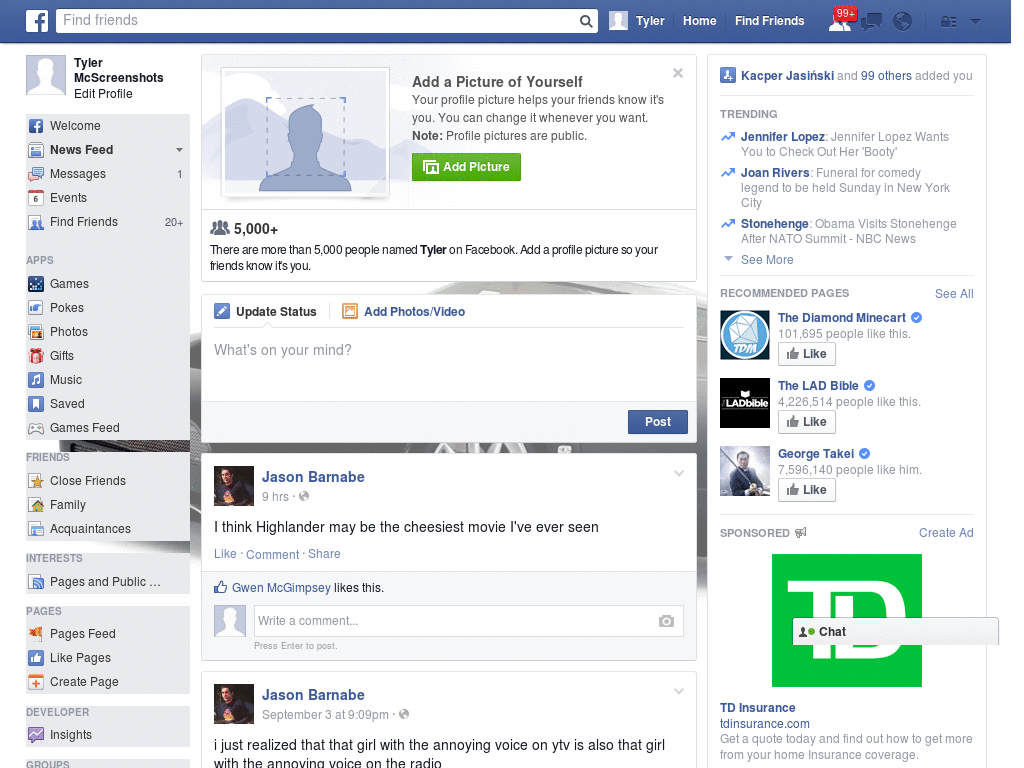The image size is (1024, 768).
Task: Click the What's on your mind box
Action: coord(449,366)
